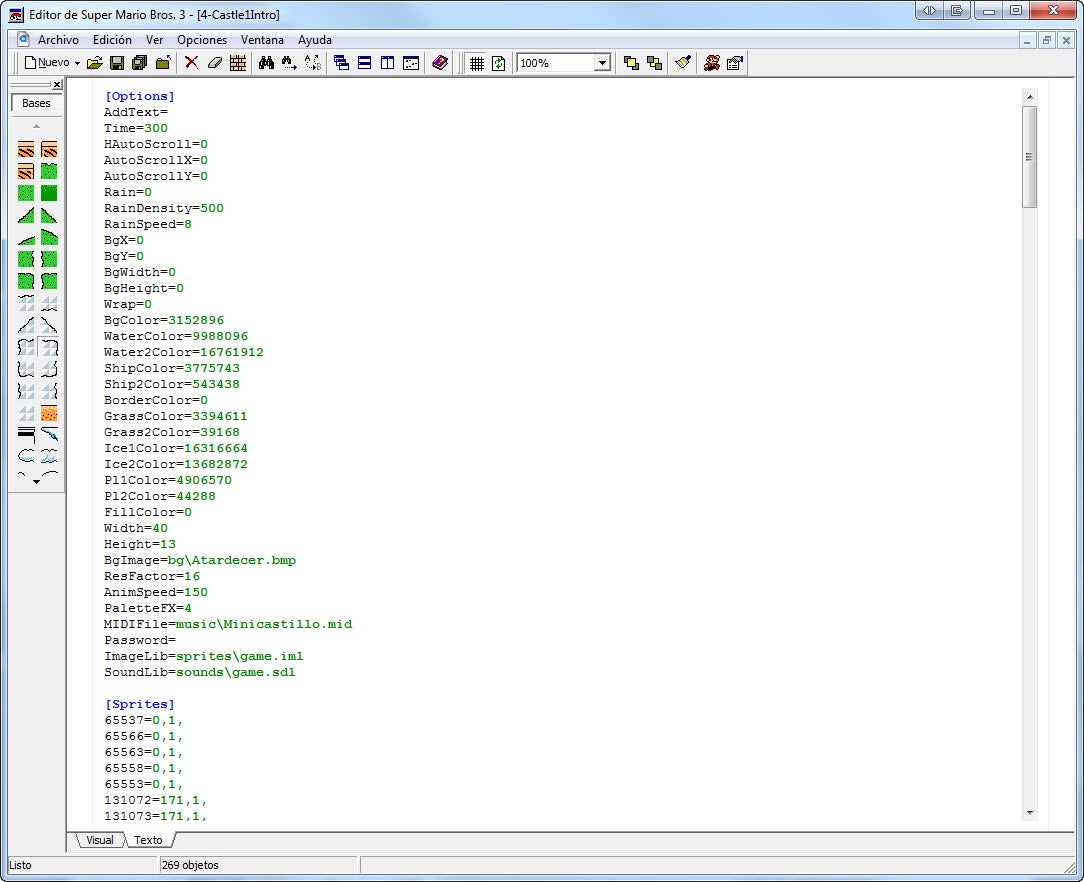Click the Bases palette button
The image size is (1084, 882).
click(36, 103)
